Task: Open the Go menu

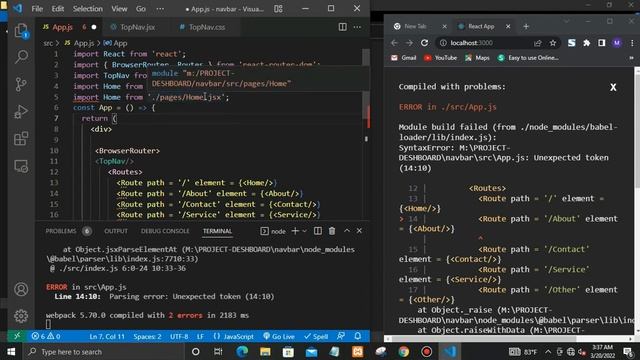Action: click(141, 9)
